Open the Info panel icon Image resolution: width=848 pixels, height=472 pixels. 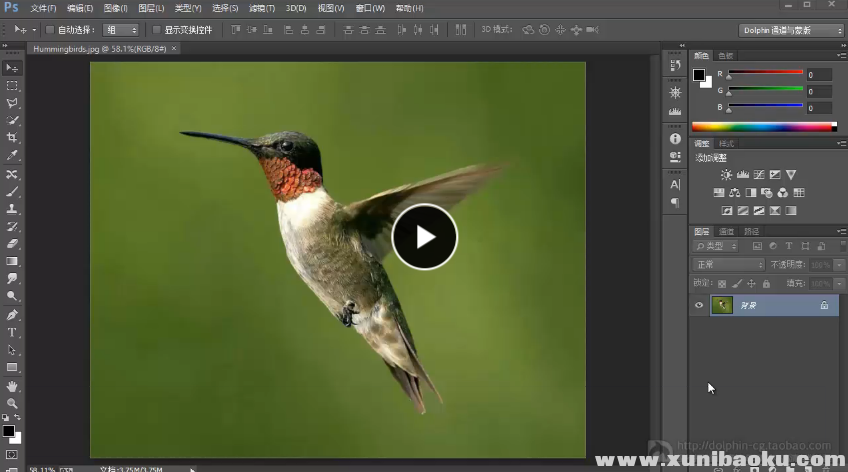point(675,139)
